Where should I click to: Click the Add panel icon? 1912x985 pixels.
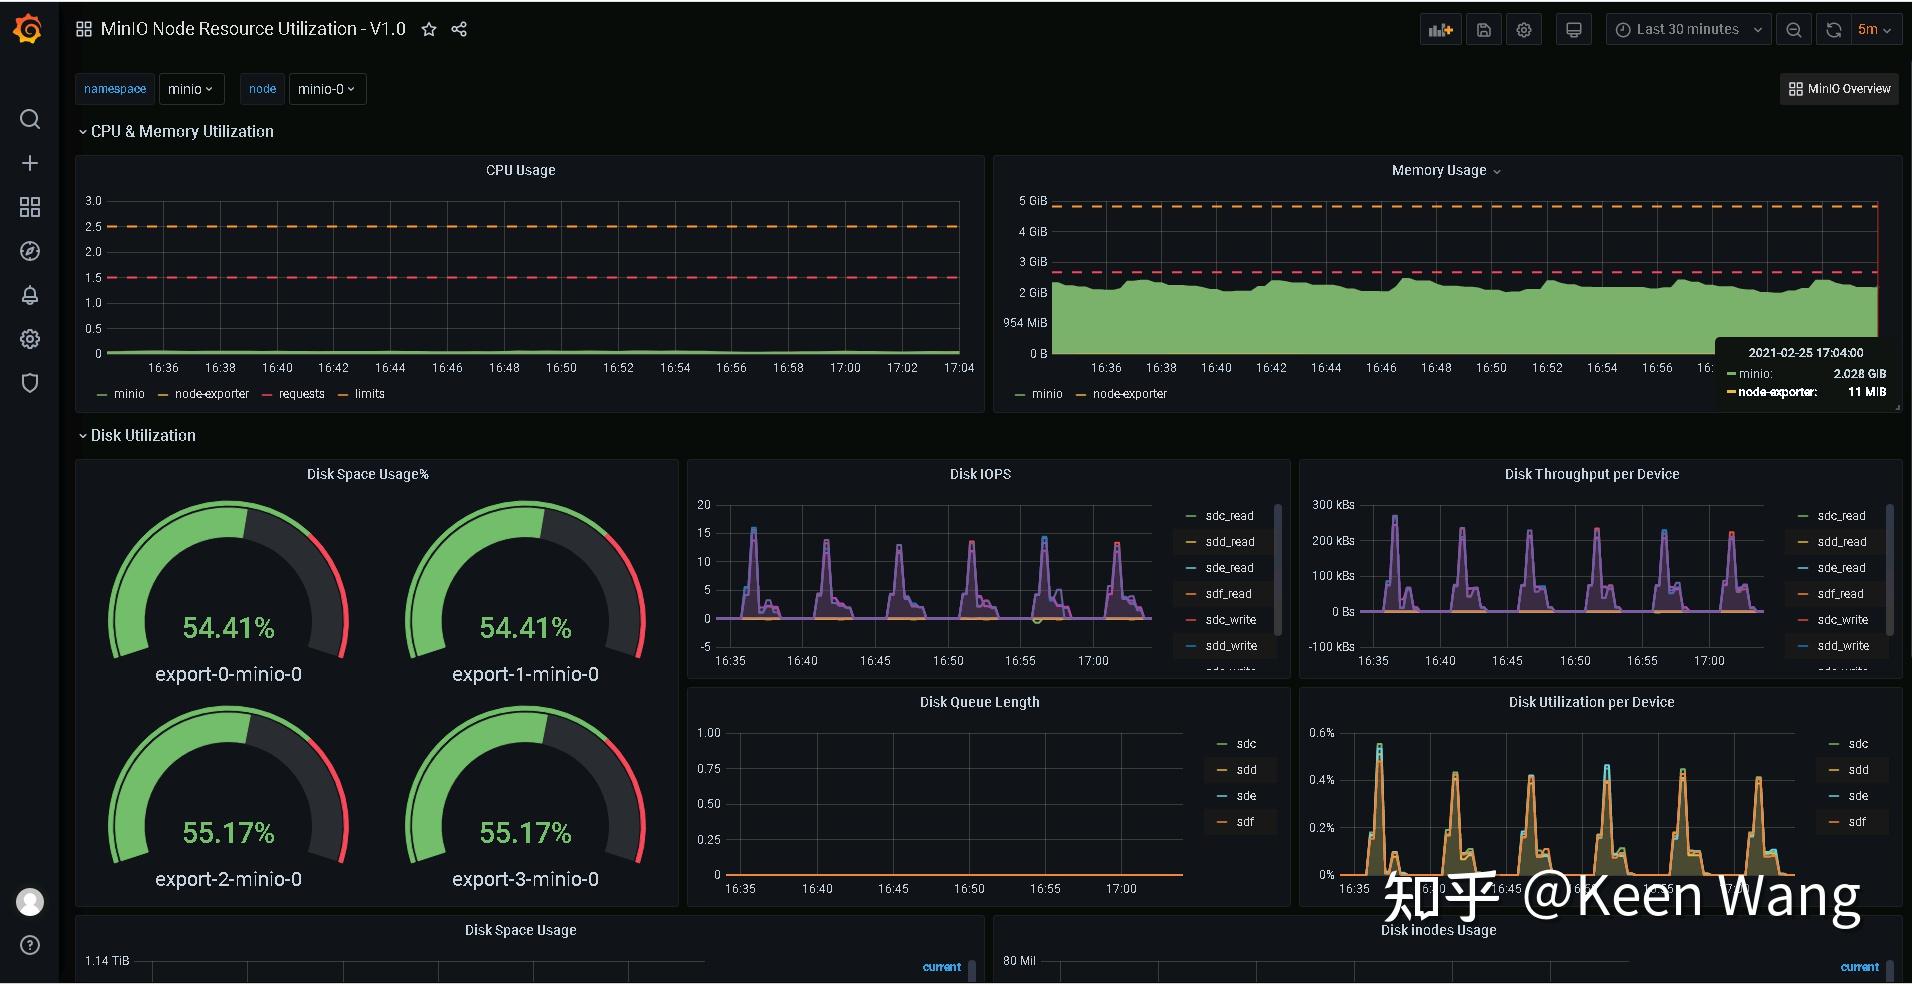(x=1440, y=30)
